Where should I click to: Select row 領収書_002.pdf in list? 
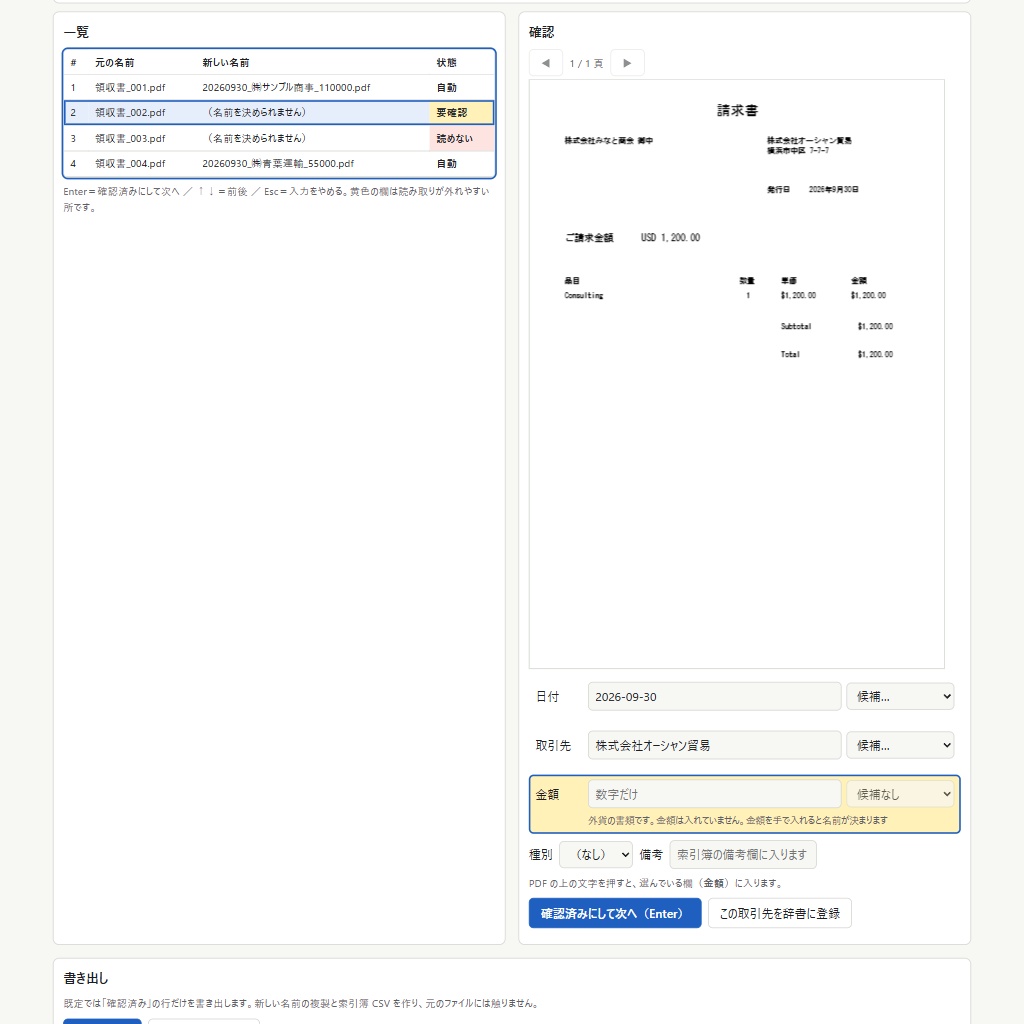tap(280, 112)
